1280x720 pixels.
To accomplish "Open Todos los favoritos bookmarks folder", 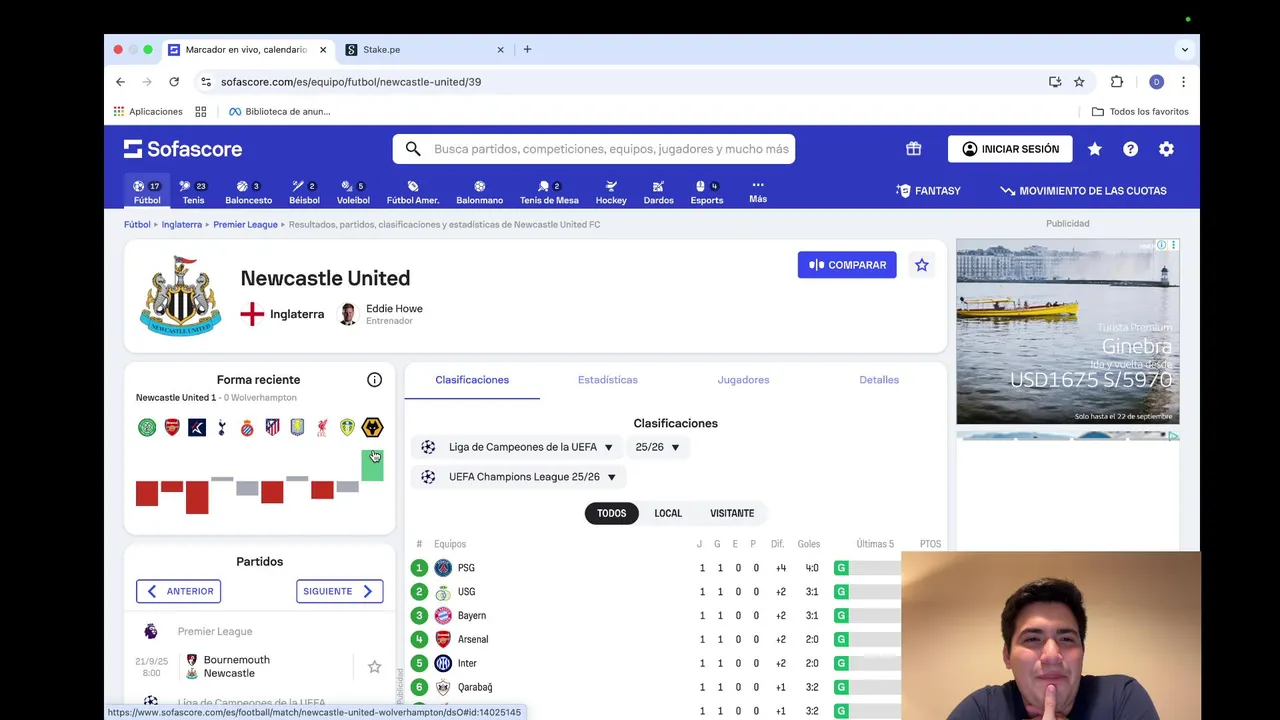I will (1140, 112).
